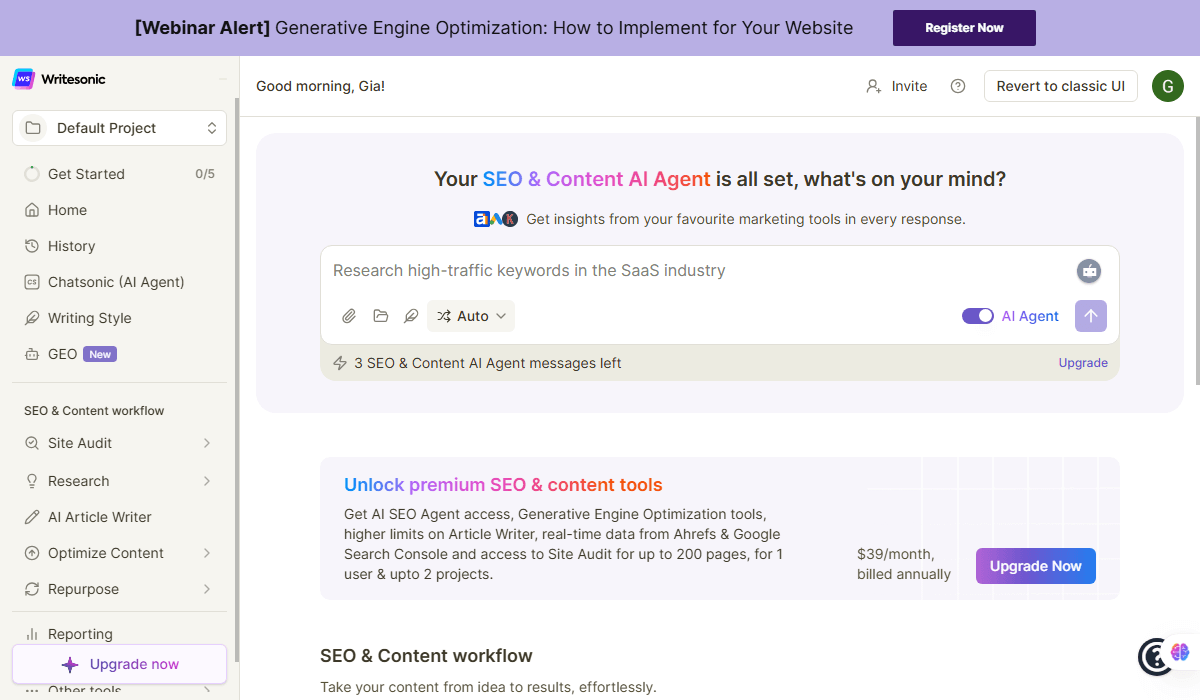Click the feather writing style icon in prompt

pos(411,316)
